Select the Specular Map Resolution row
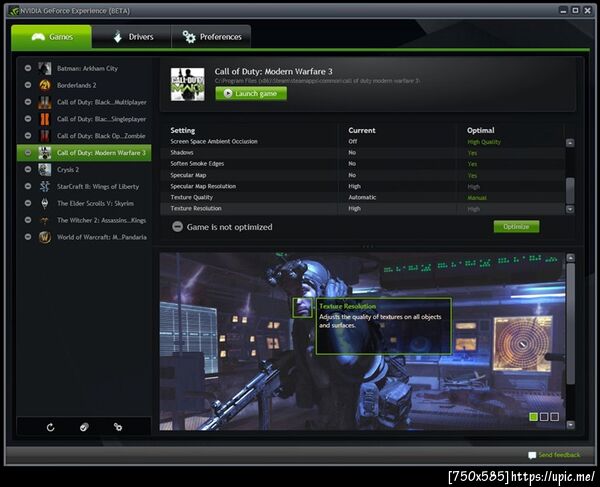Image resolution: width=600 pixels, height=487 pixels. pos(362,186)
